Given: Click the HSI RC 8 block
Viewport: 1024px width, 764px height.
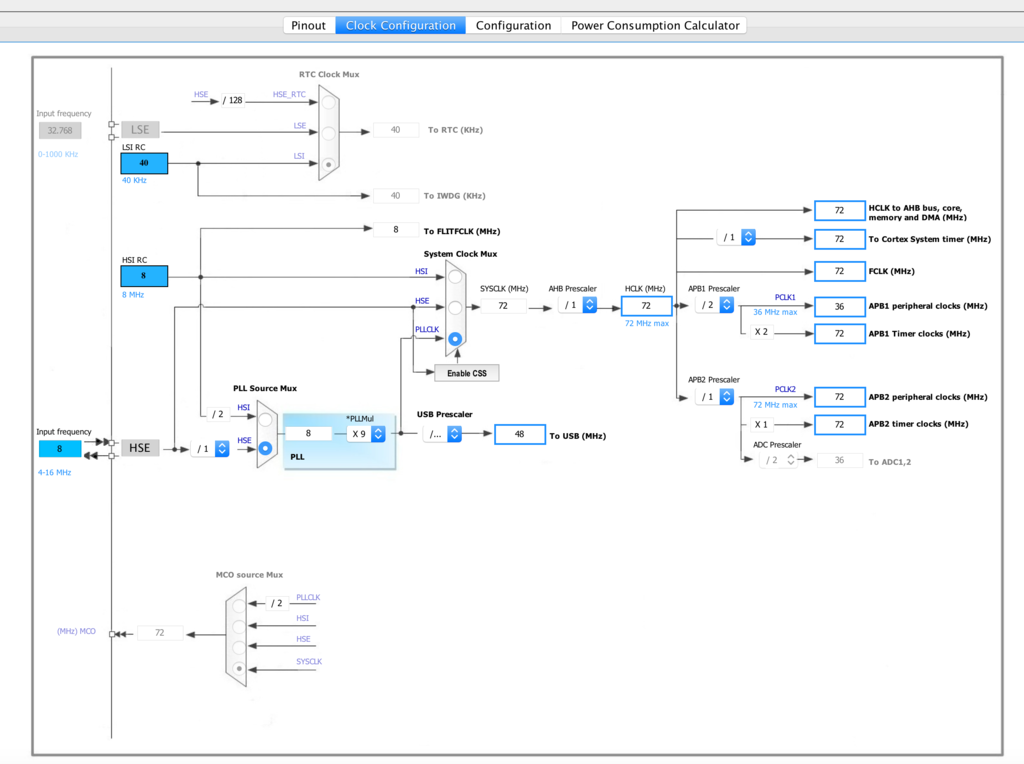Looking at the screenshot, I should pyautogui.click(x=144, y=276).
